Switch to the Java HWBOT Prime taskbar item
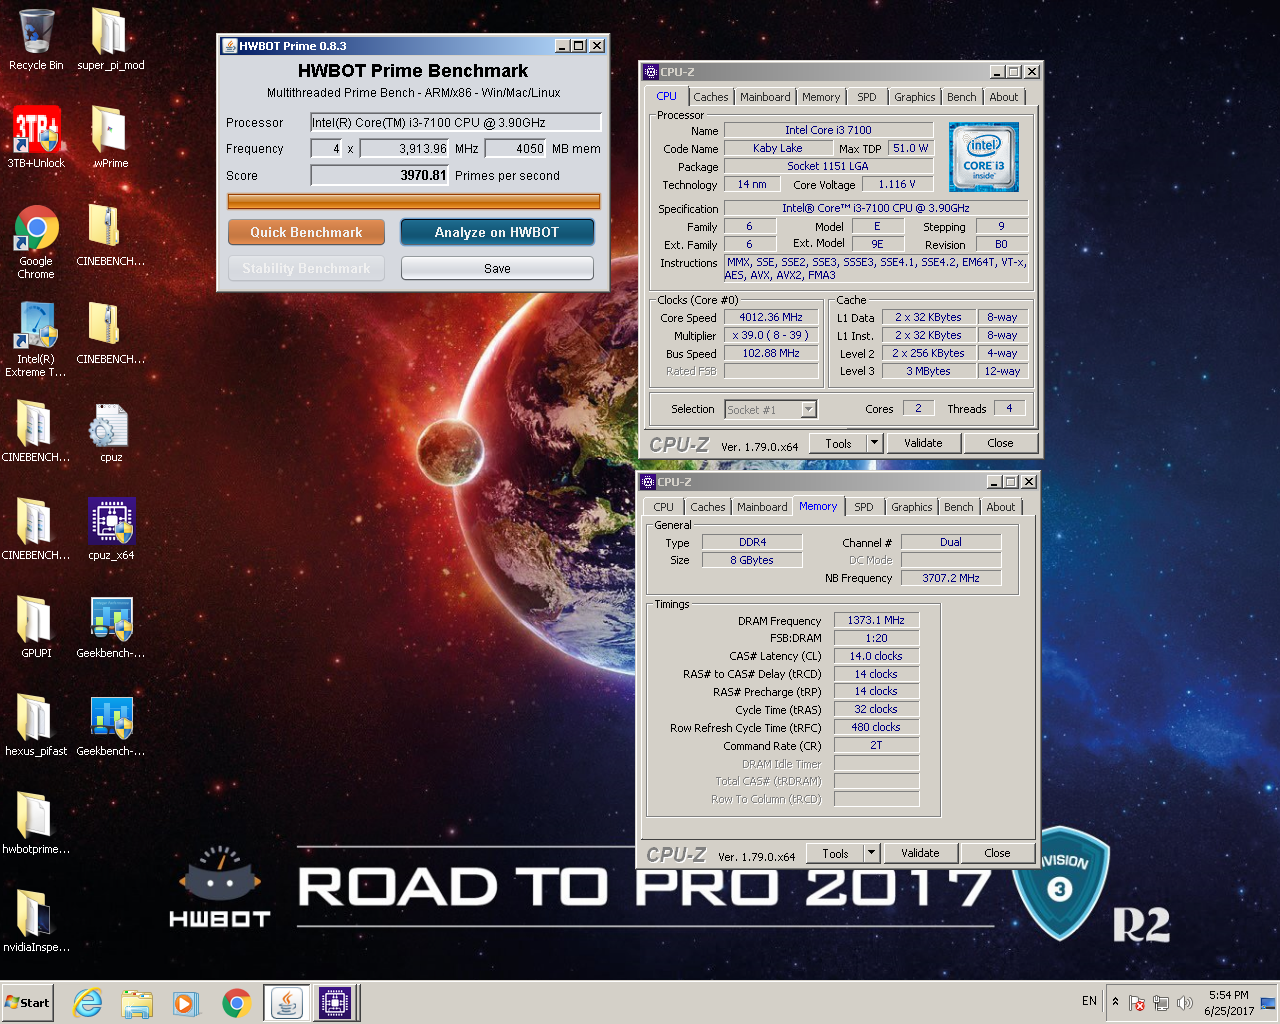Viewport: 1280px width, 1024px height. (x=286, y=1003)
